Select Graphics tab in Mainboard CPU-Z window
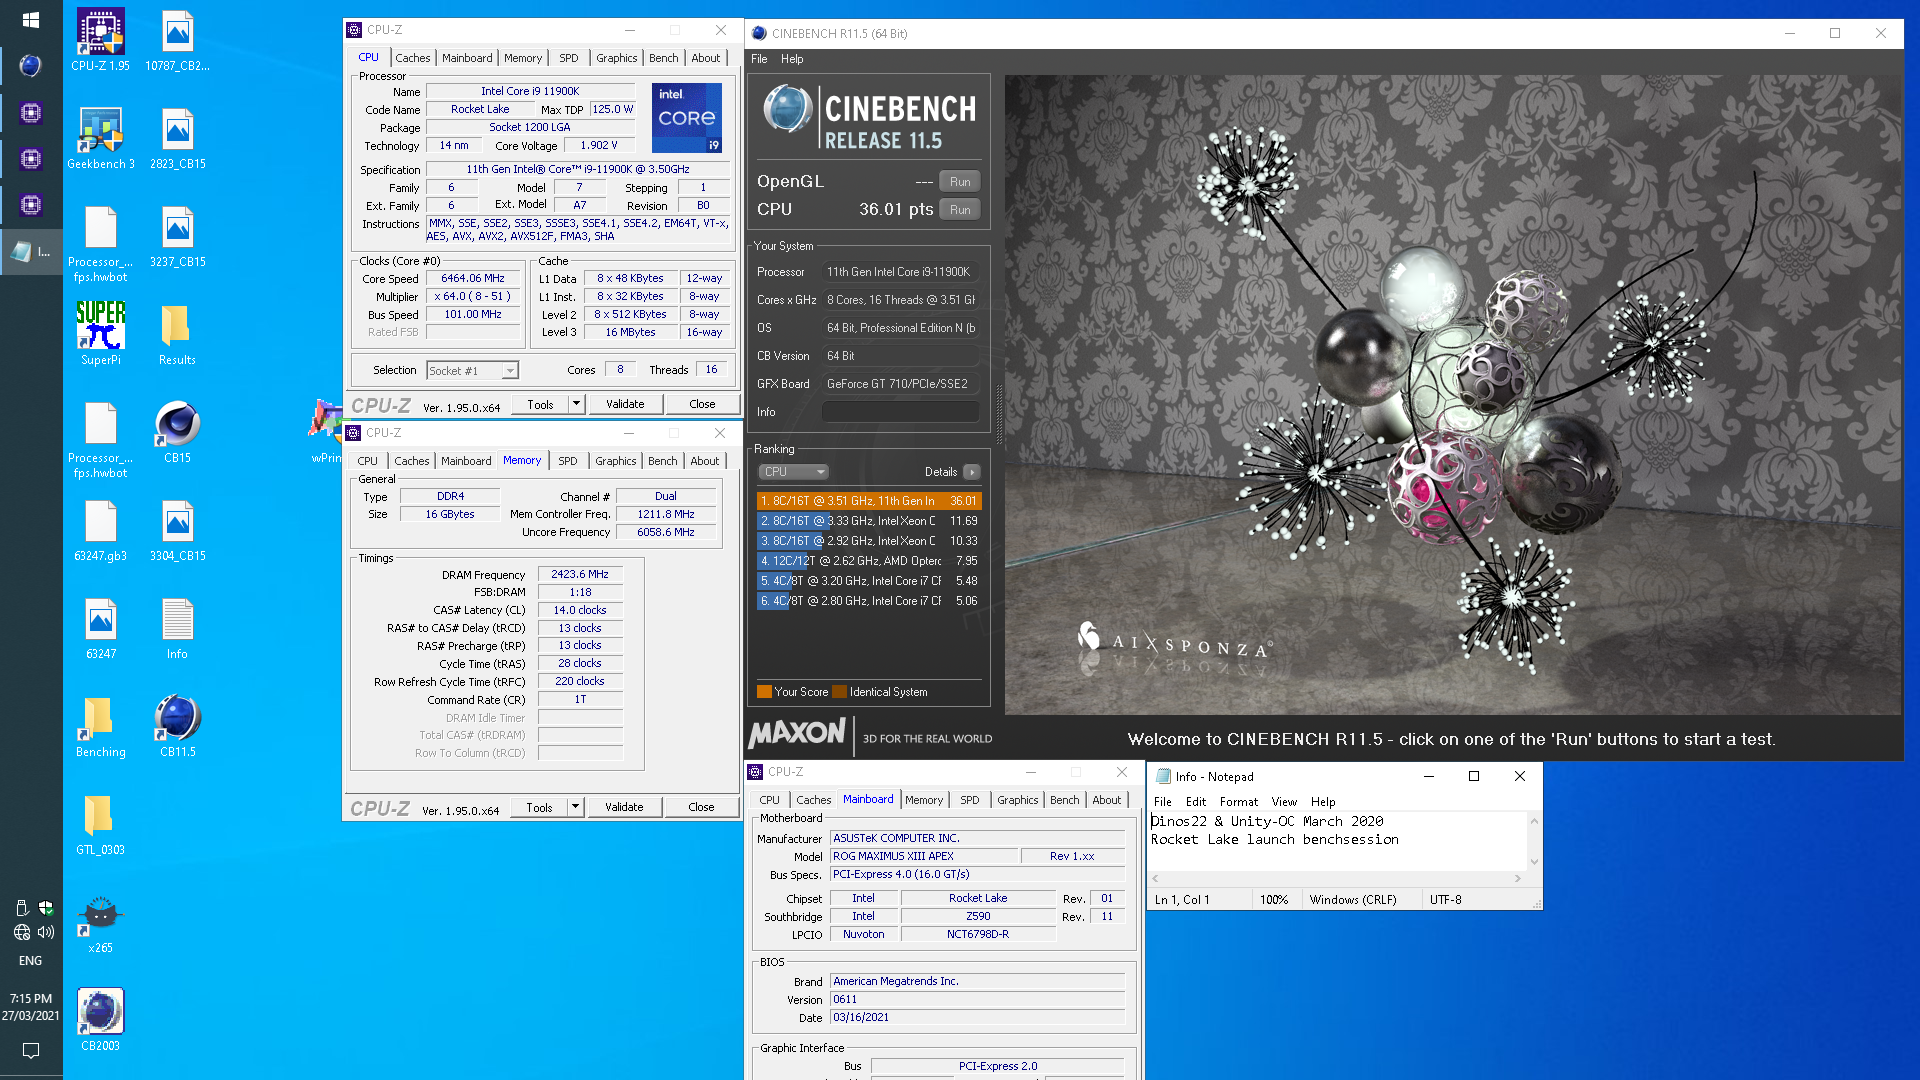Viewport: 1920px width, 1080px height. (x=1017, y=800)
